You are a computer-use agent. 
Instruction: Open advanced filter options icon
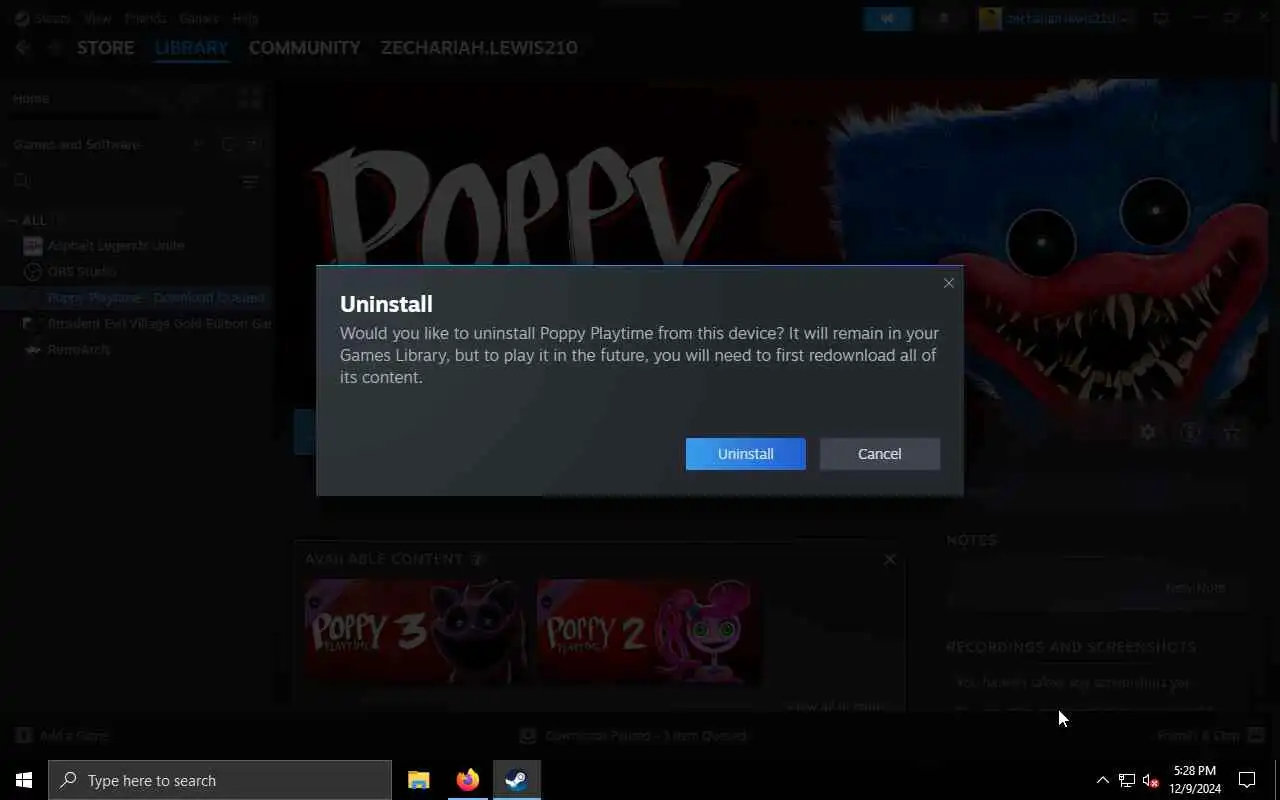click(x=250, y=181)
